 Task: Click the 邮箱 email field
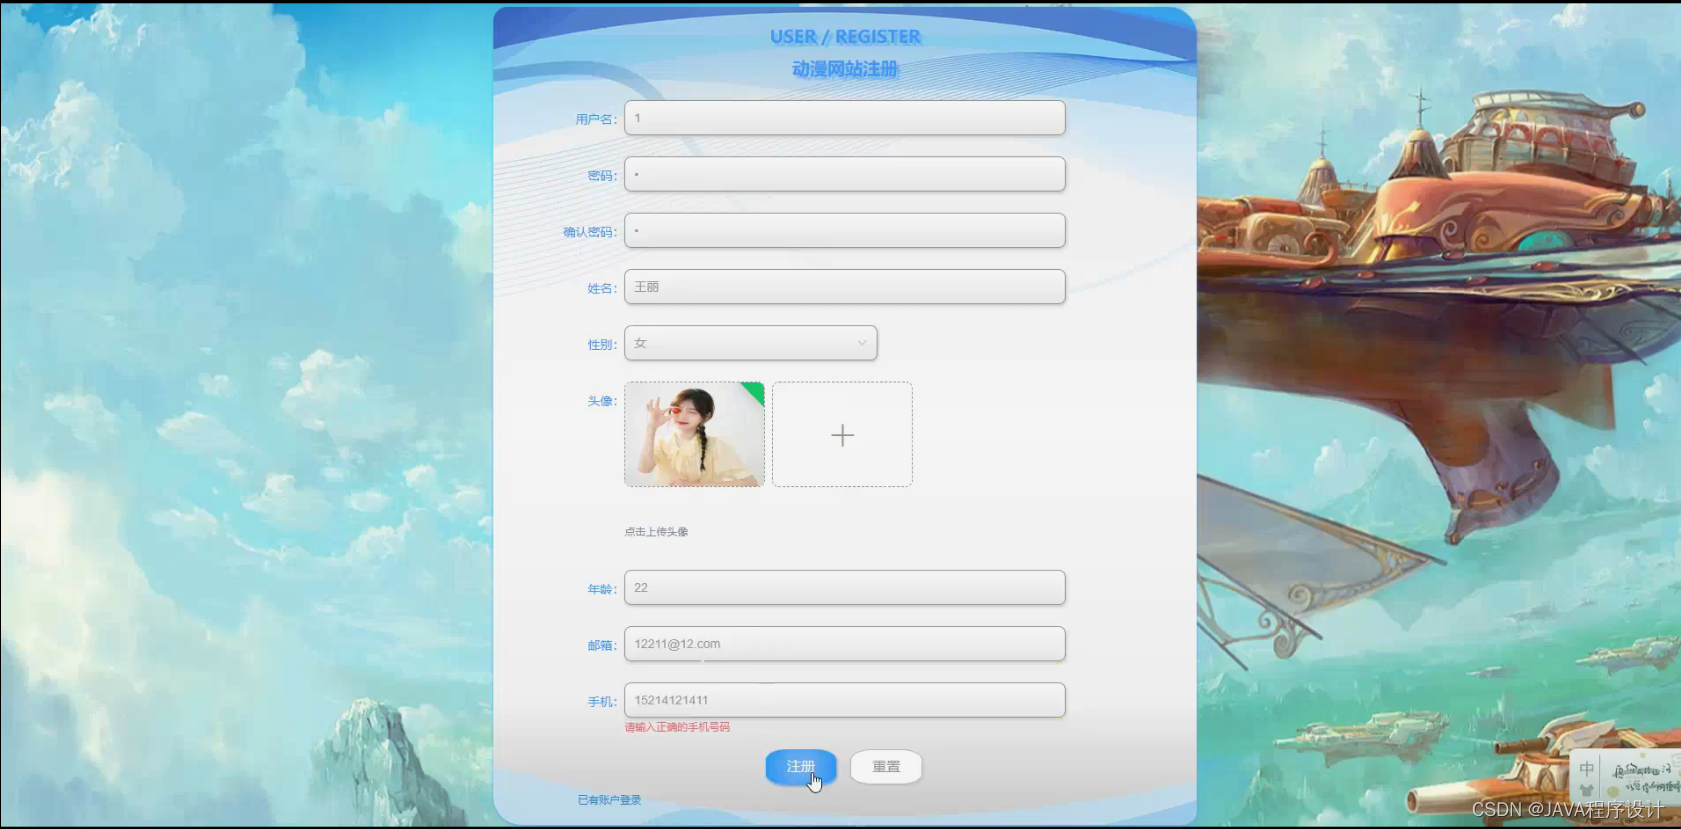[844, 644]
